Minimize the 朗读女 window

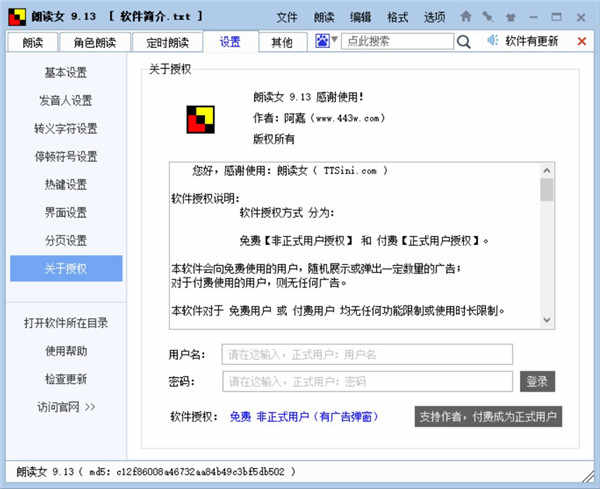533,17
